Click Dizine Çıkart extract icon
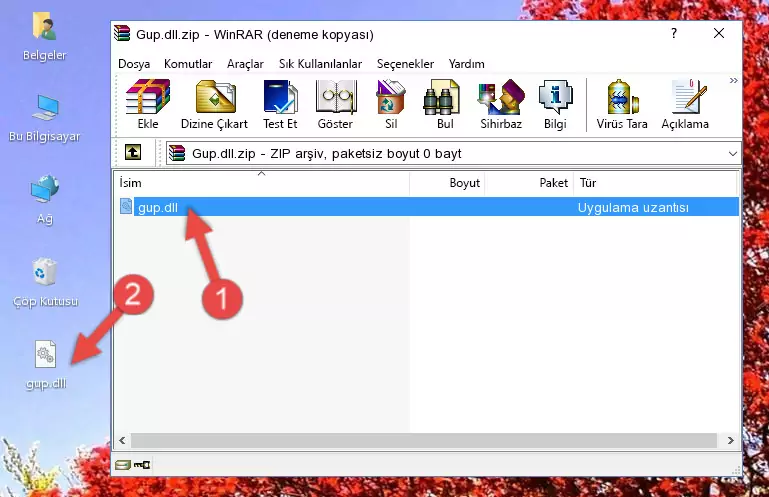The width and height of the screenshot is (769, 497). point(214,104)
